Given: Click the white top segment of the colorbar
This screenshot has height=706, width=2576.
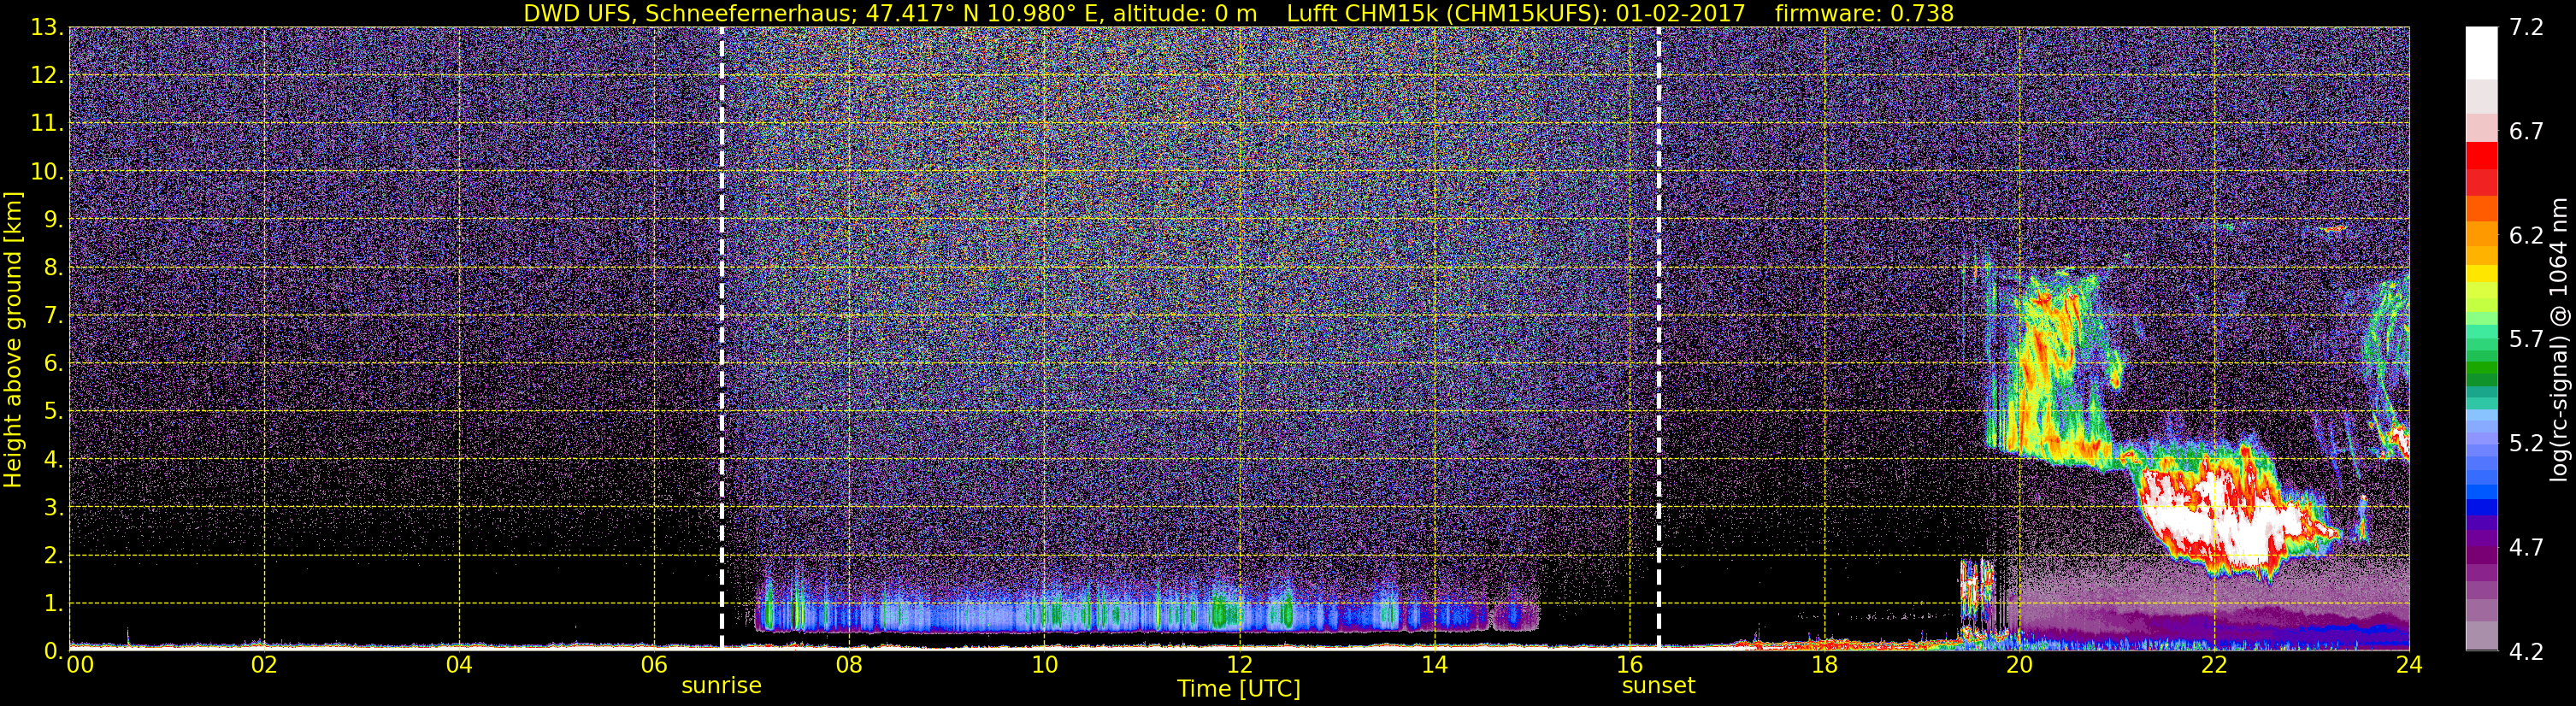Looking at the screenshot, I should click(x=2481, y=52).
